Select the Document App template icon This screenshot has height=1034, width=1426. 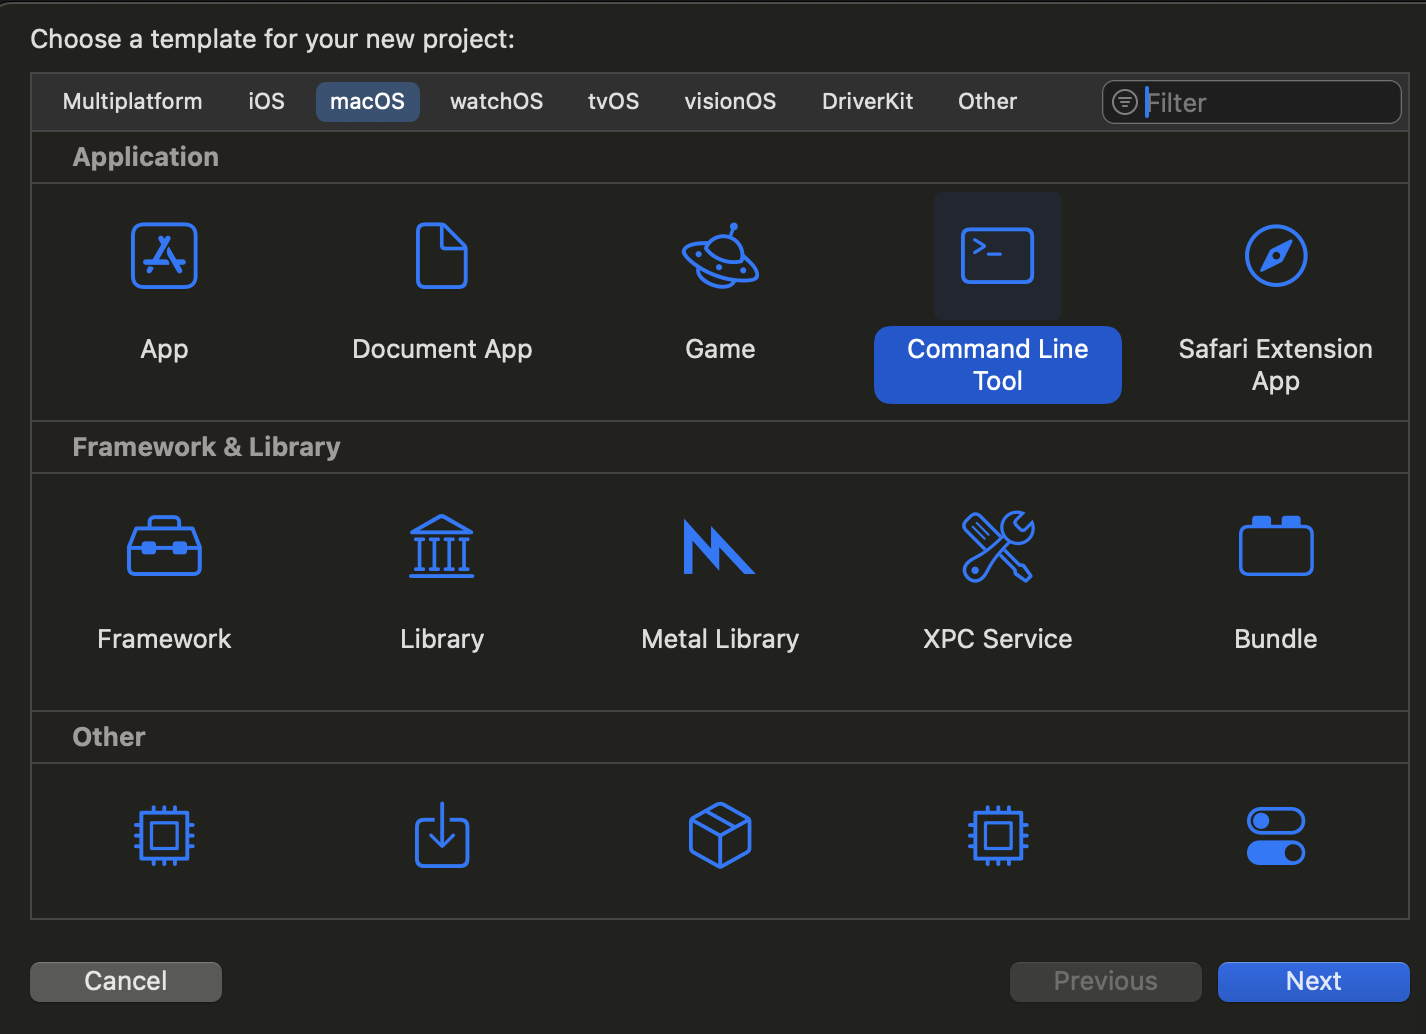[x=442, y=256]
